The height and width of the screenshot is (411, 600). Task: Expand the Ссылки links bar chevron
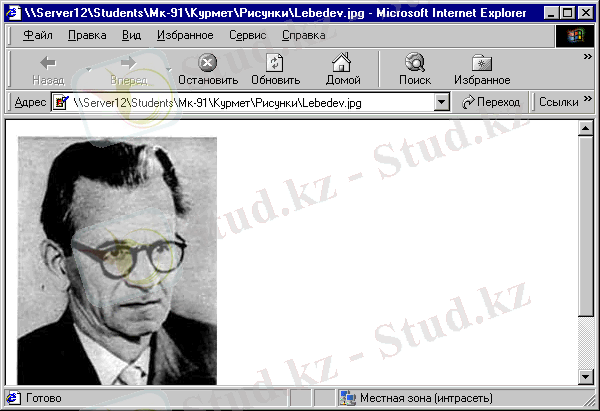(x=587, y=99)
